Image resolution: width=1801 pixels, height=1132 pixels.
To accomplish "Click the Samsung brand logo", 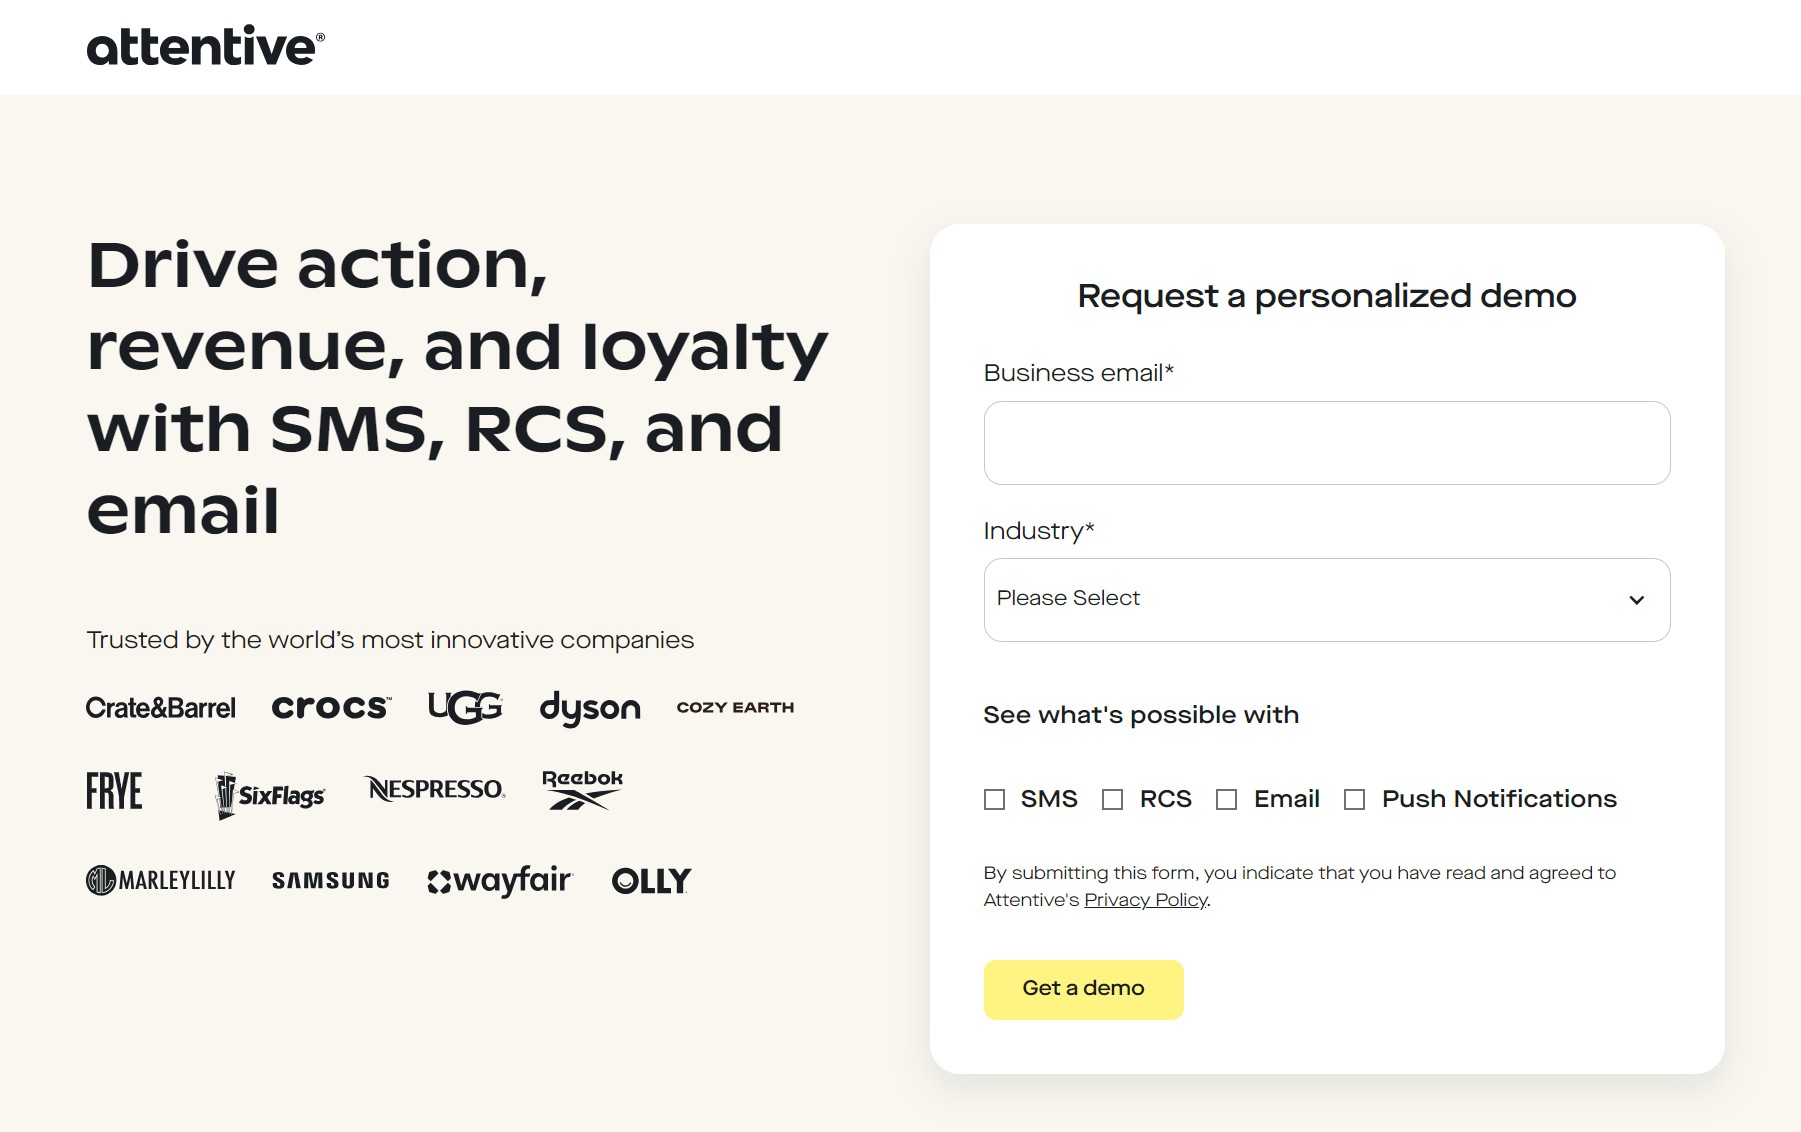I will click(x=330, y=881).
